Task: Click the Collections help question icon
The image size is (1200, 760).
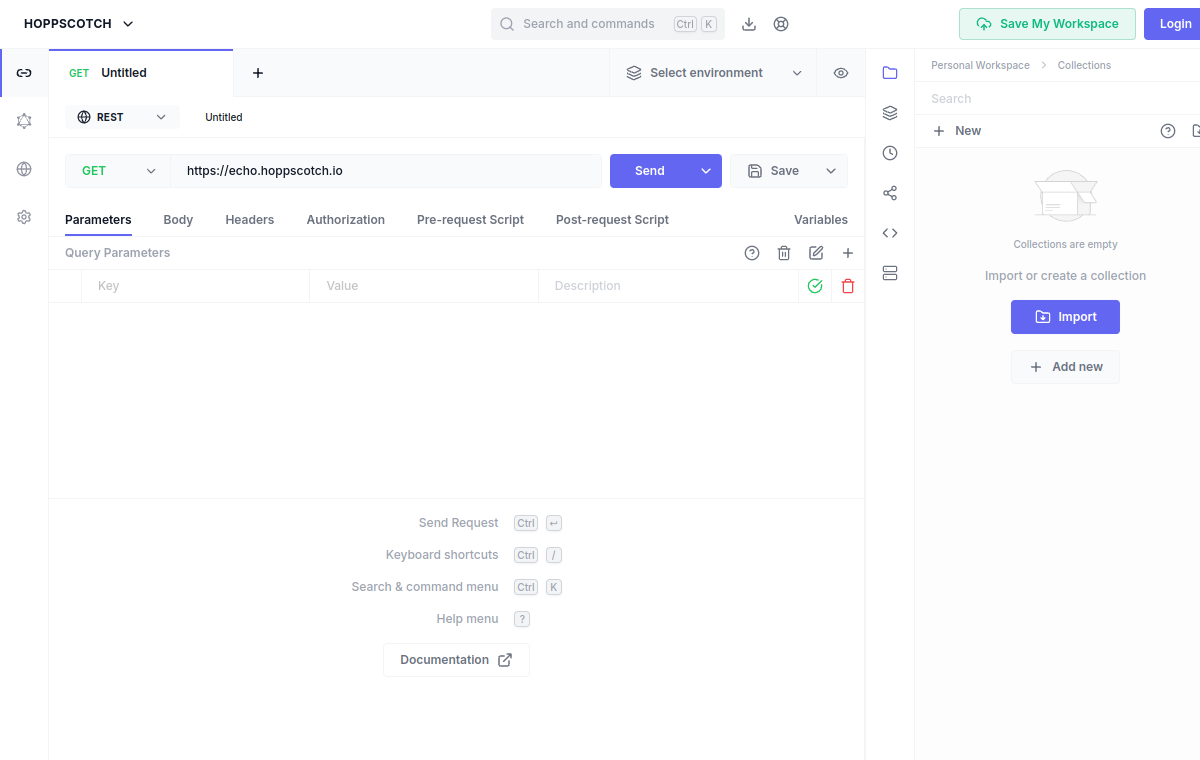Action: [x=1168, y=131]
